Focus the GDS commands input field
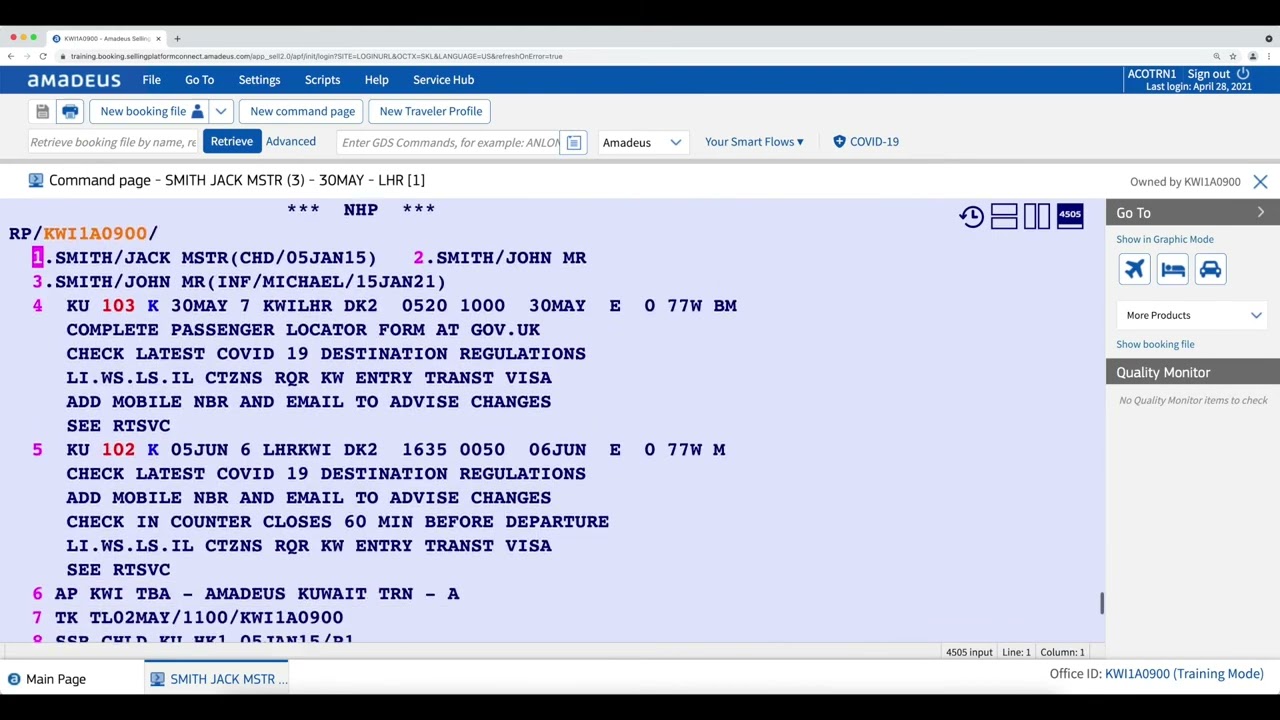 coord(450,142)
